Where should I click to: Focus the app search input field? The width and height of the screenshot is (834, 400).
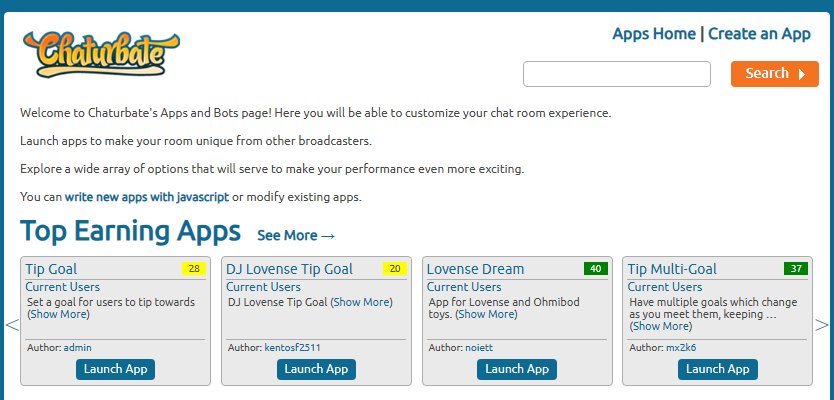pyautogui.click(x=616, y=74)
